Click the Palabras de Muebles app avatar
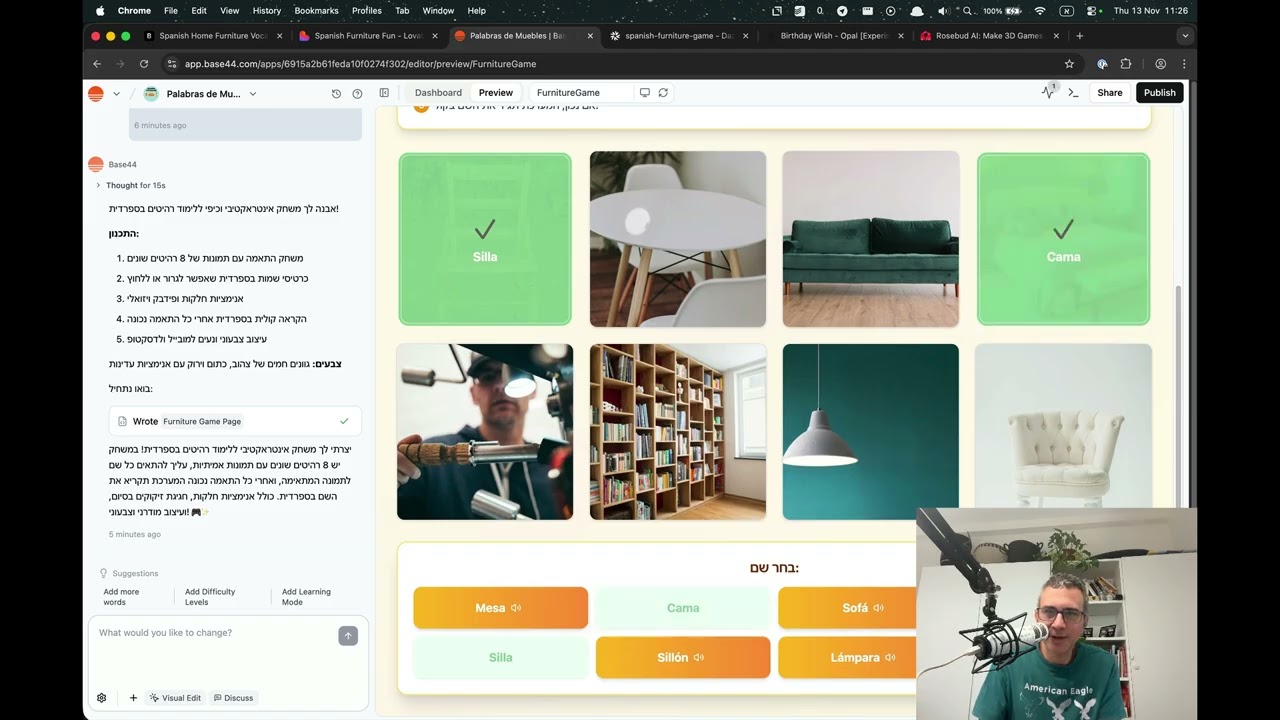1280x720 pixels. coord(151,94)
